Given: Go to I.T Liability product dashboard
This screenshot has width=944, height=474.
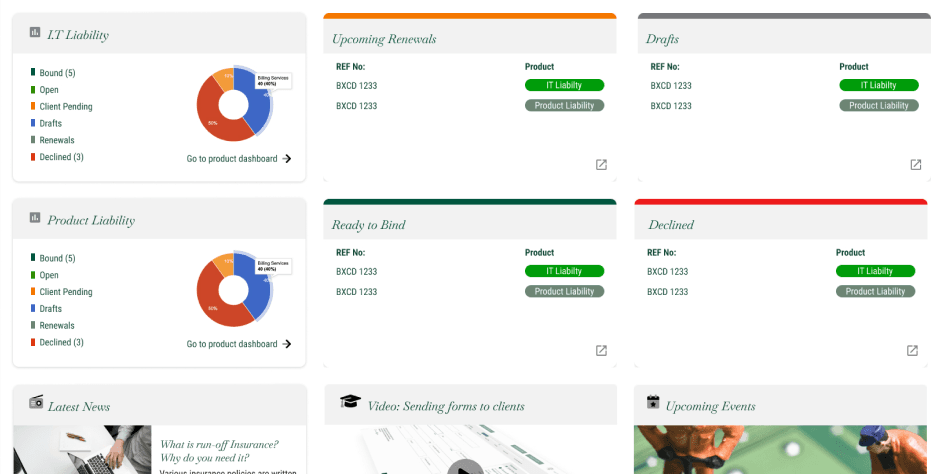Looking at the screenshot, I should click(239, 158).
